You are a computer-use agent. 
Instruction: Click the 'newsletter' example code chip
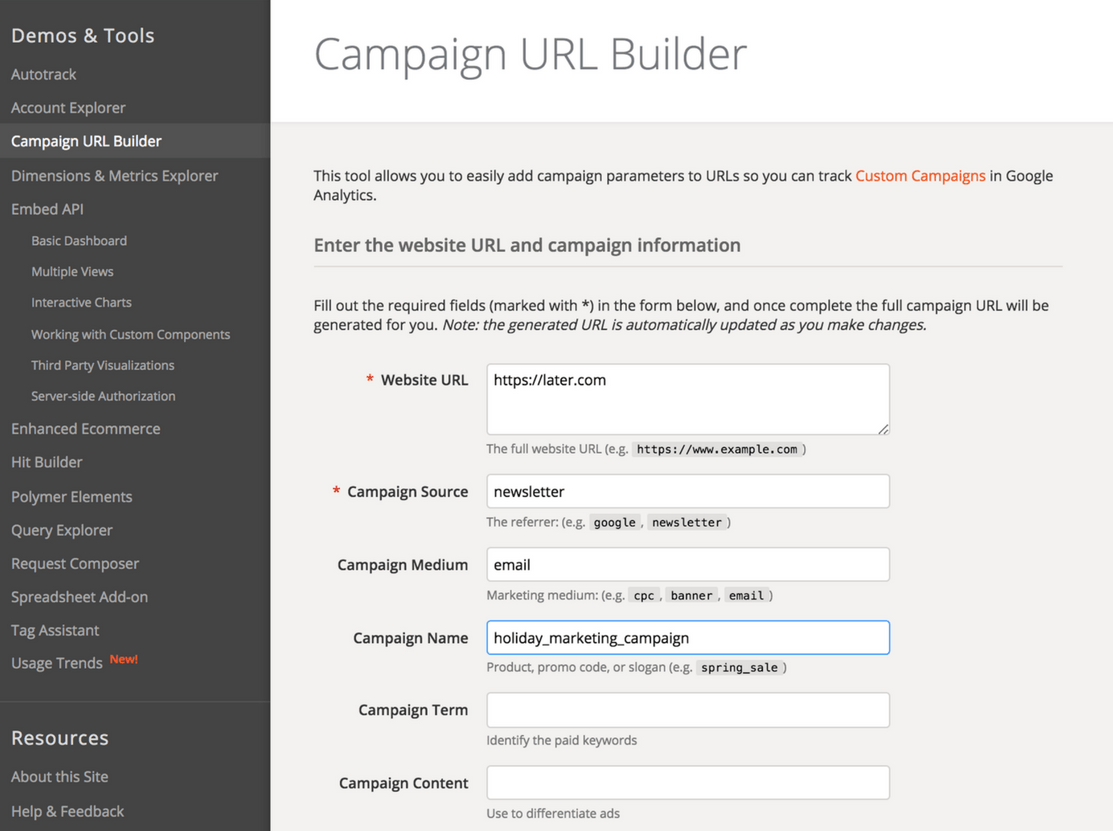[686, 522]
